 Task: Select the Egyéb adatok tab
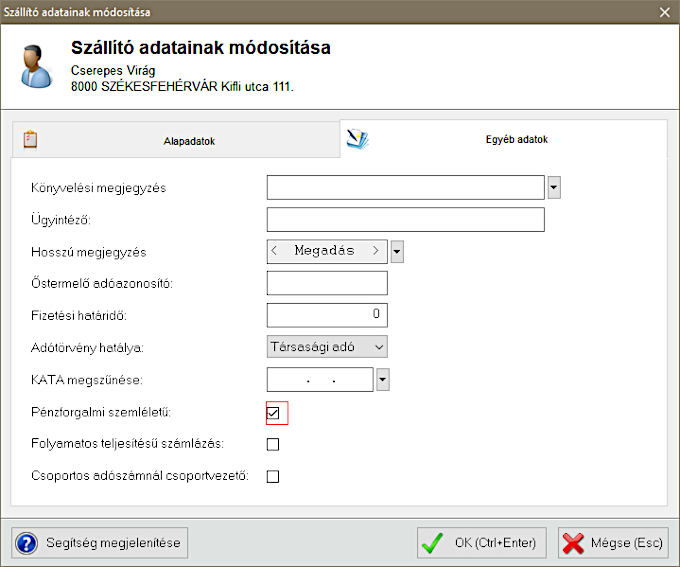tap(508, 140)
